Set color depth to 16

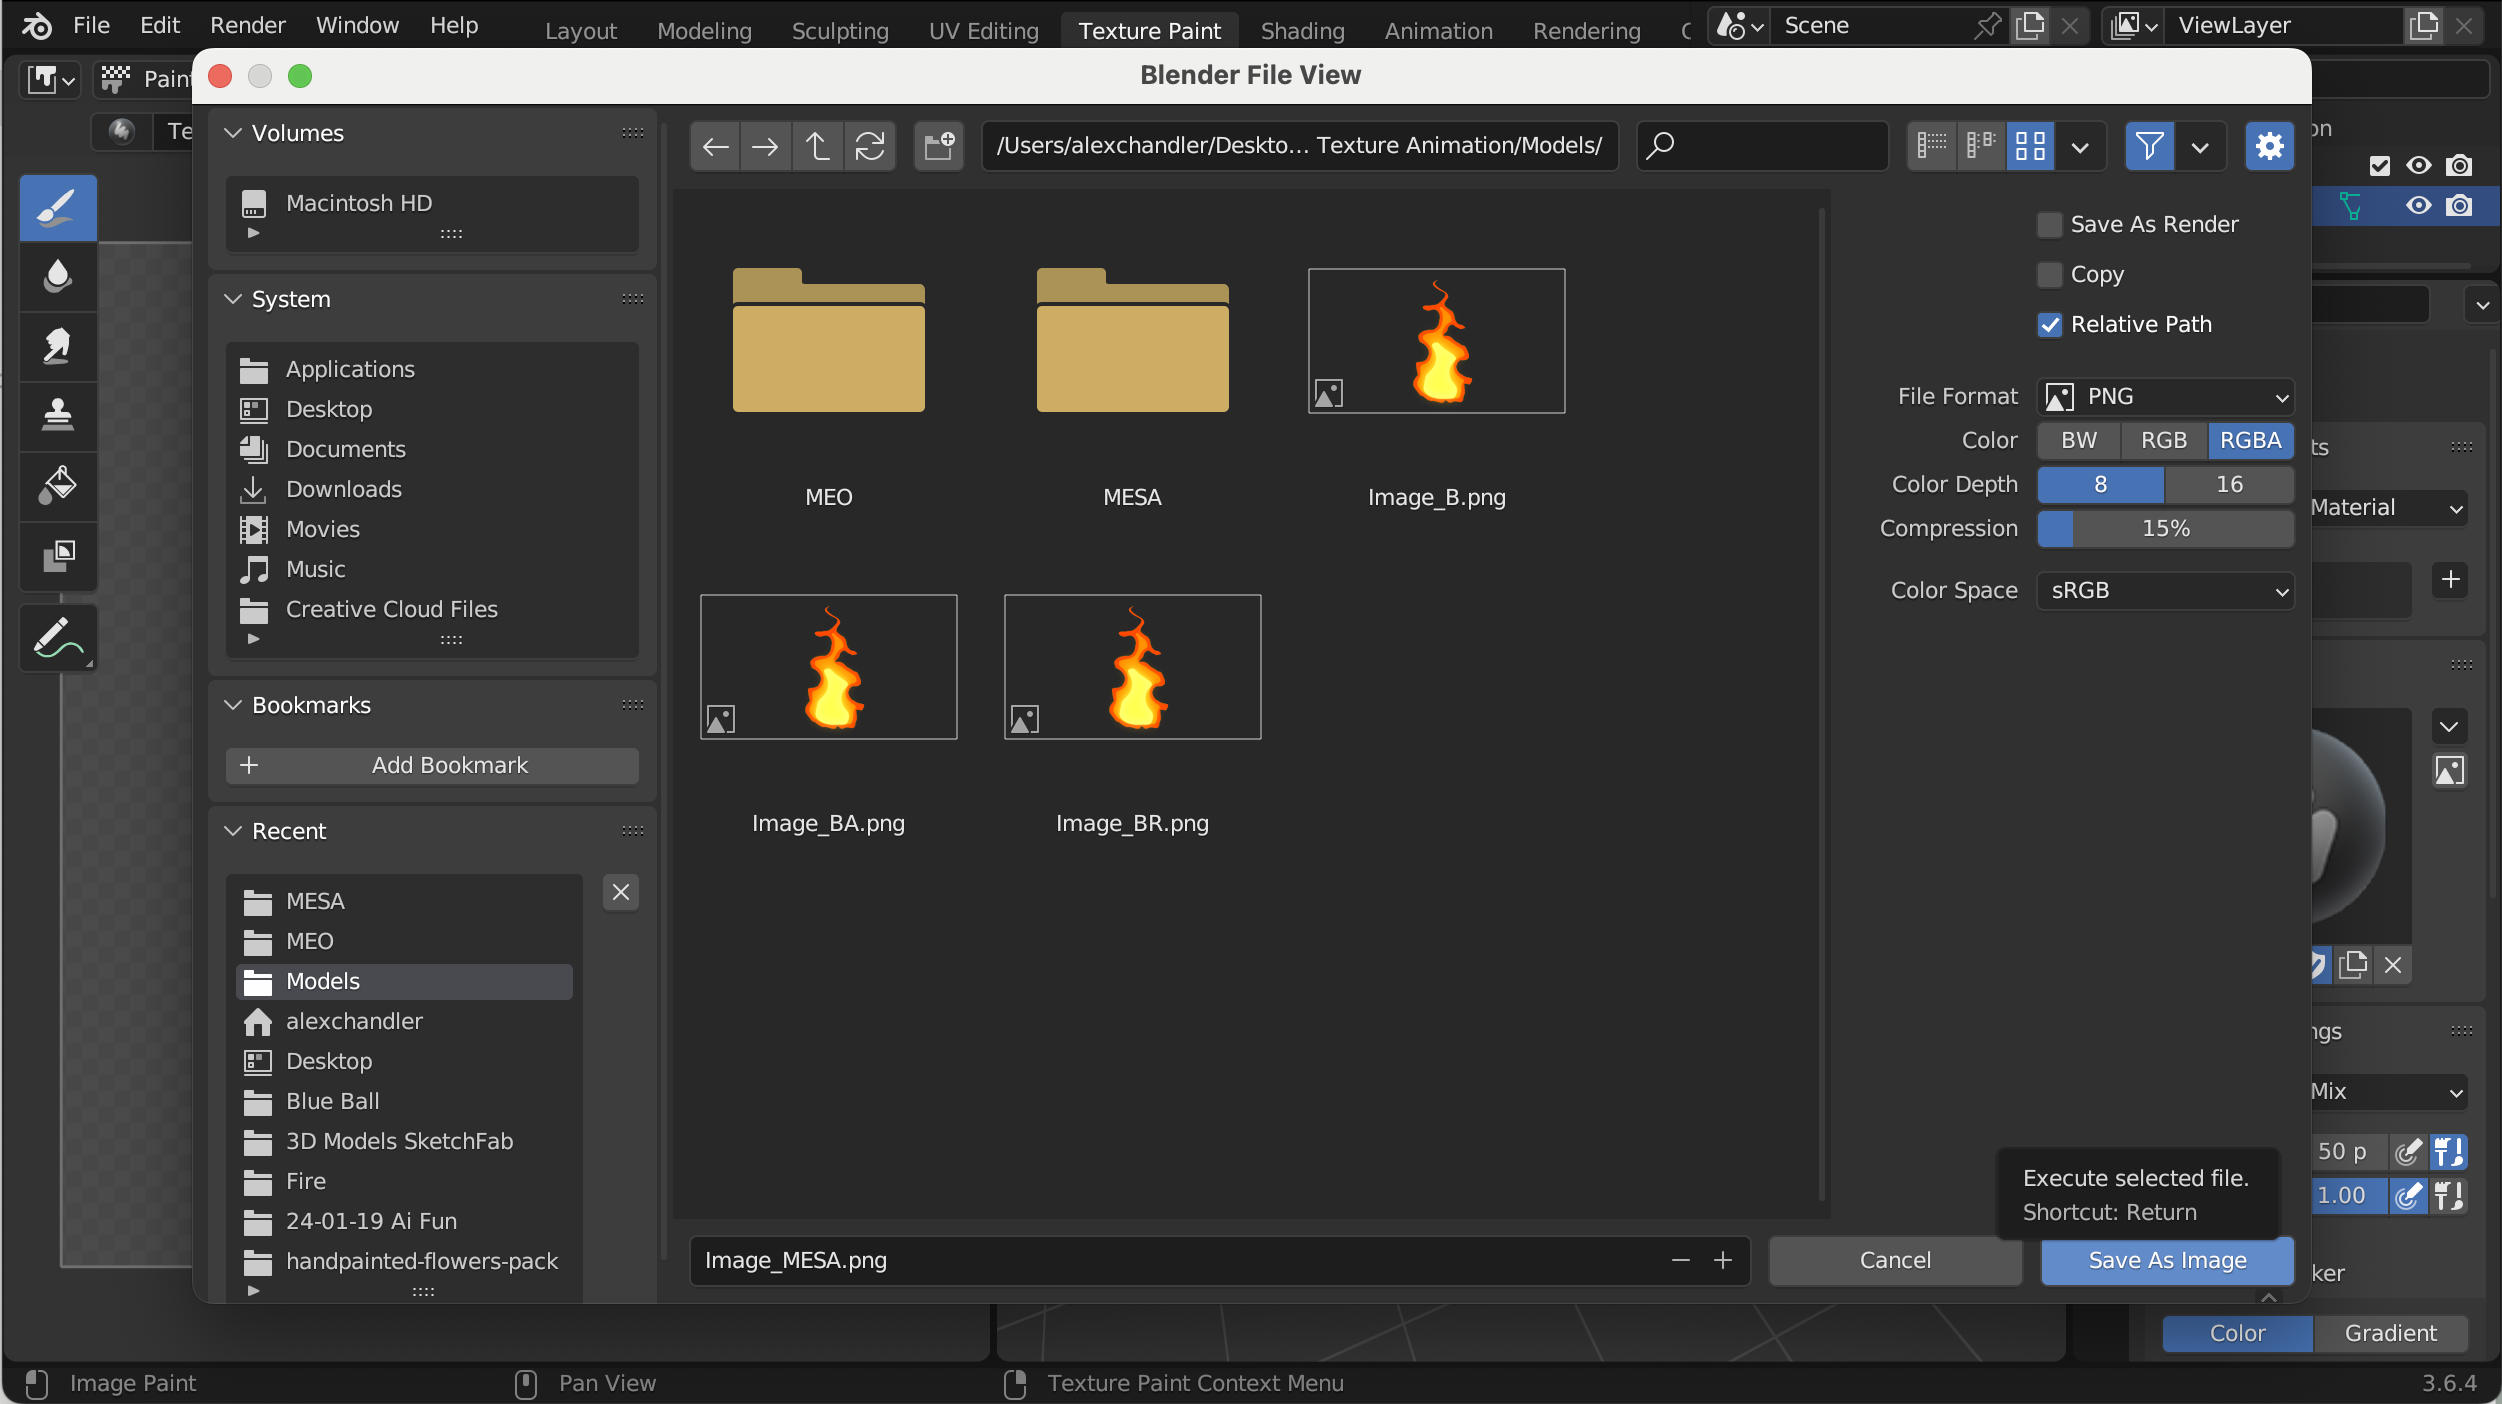(x=2229, y=485)
